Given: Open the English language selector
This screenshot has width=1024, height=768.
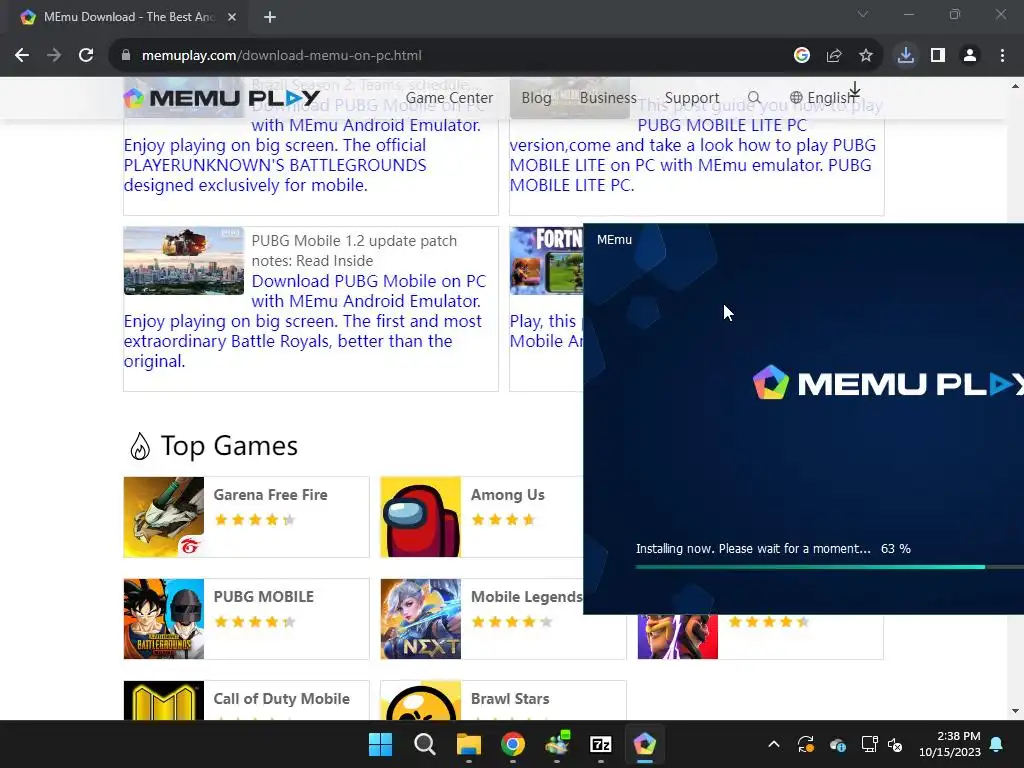Looking at the screenshot, I should pos(822,98).
